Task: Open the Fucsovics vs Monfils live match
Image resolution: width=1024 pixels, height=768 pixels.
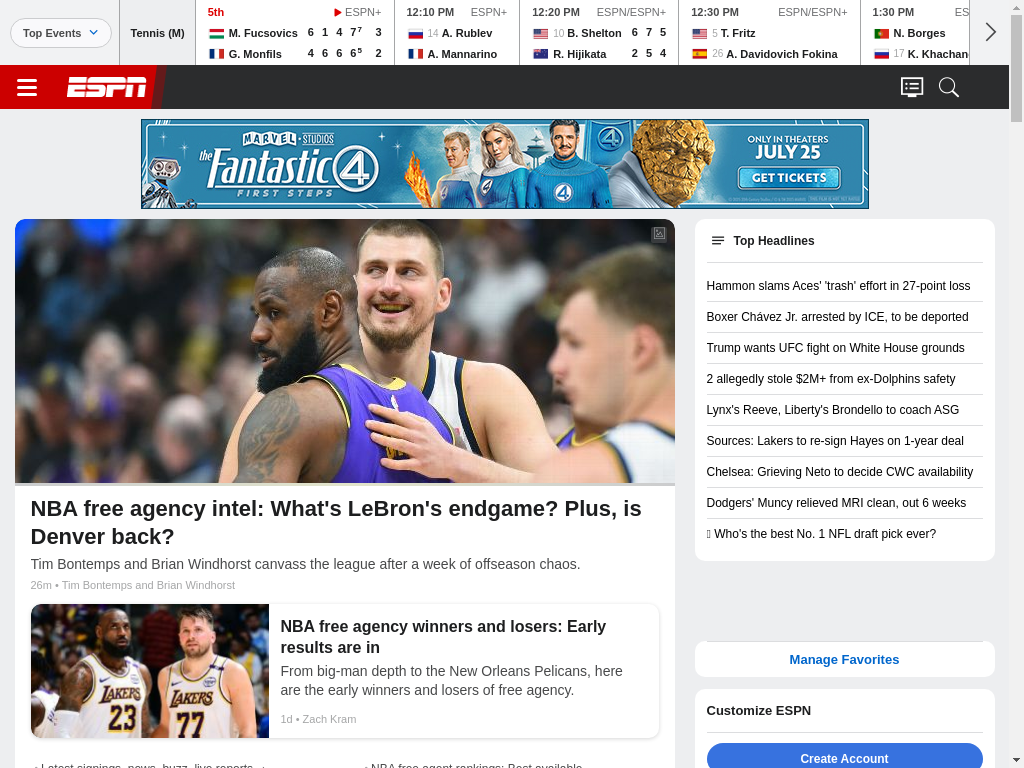Action: 295,33
